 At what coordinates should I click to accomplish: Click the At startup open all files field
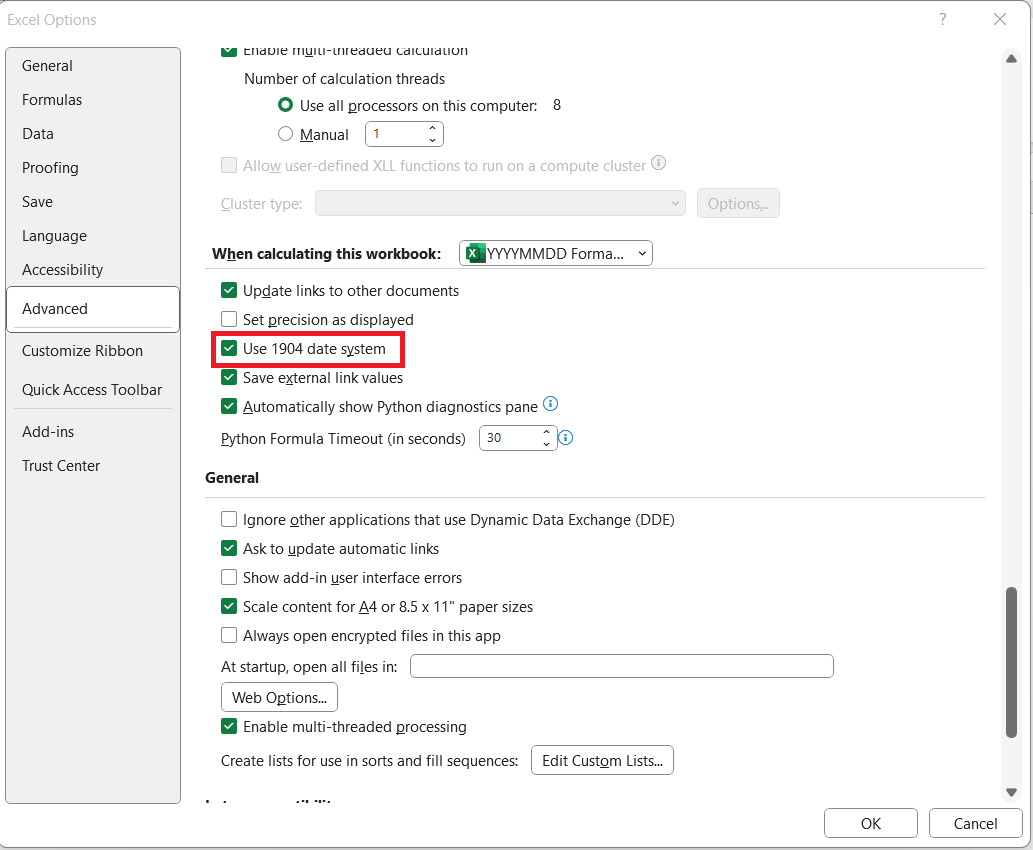pyautogui.click(x=622, y=666)
